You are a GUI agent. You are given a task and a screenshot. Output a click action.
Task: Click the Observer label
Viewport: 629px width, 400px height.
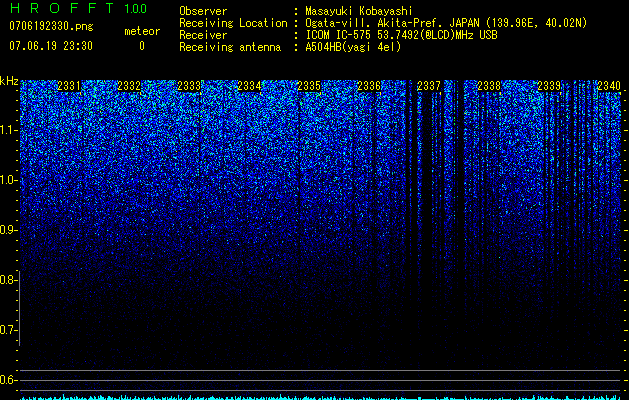click(203, 11)
